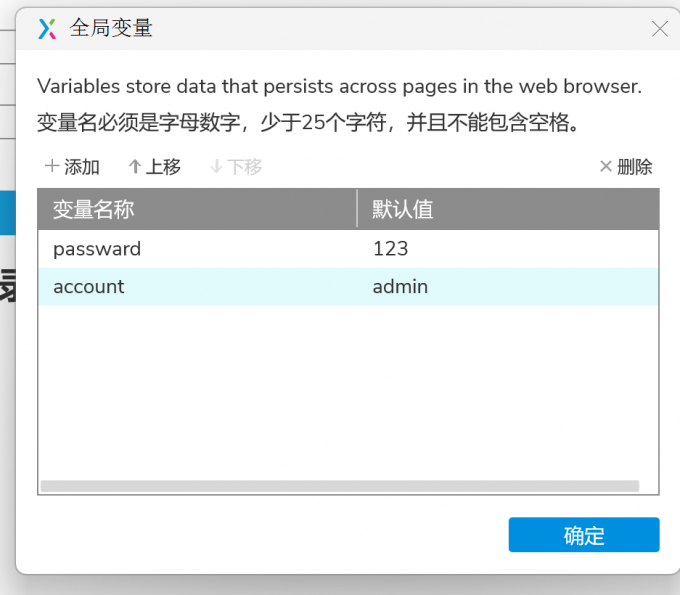The height and width of the screenshot is (595, 680).
Task: Select the default value 123 cell
Action: pos(507,249)
